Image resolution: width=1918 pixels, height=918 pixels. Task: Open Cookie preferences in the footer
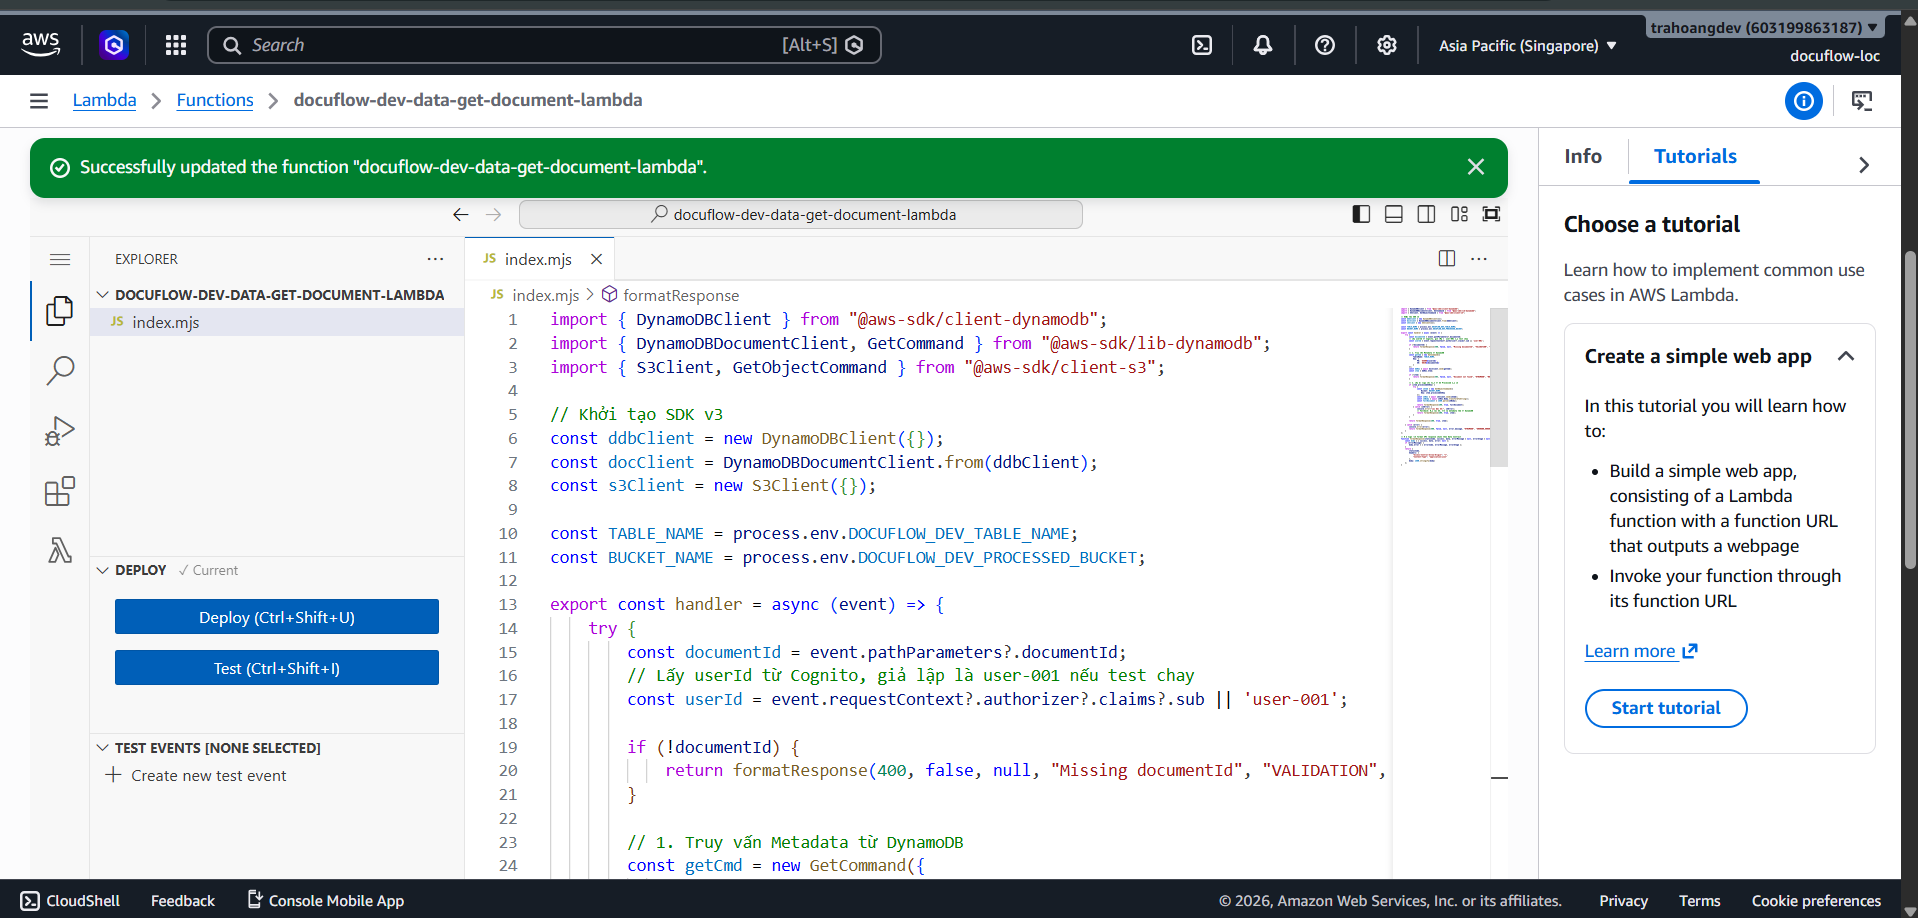tap(1816, 900)
